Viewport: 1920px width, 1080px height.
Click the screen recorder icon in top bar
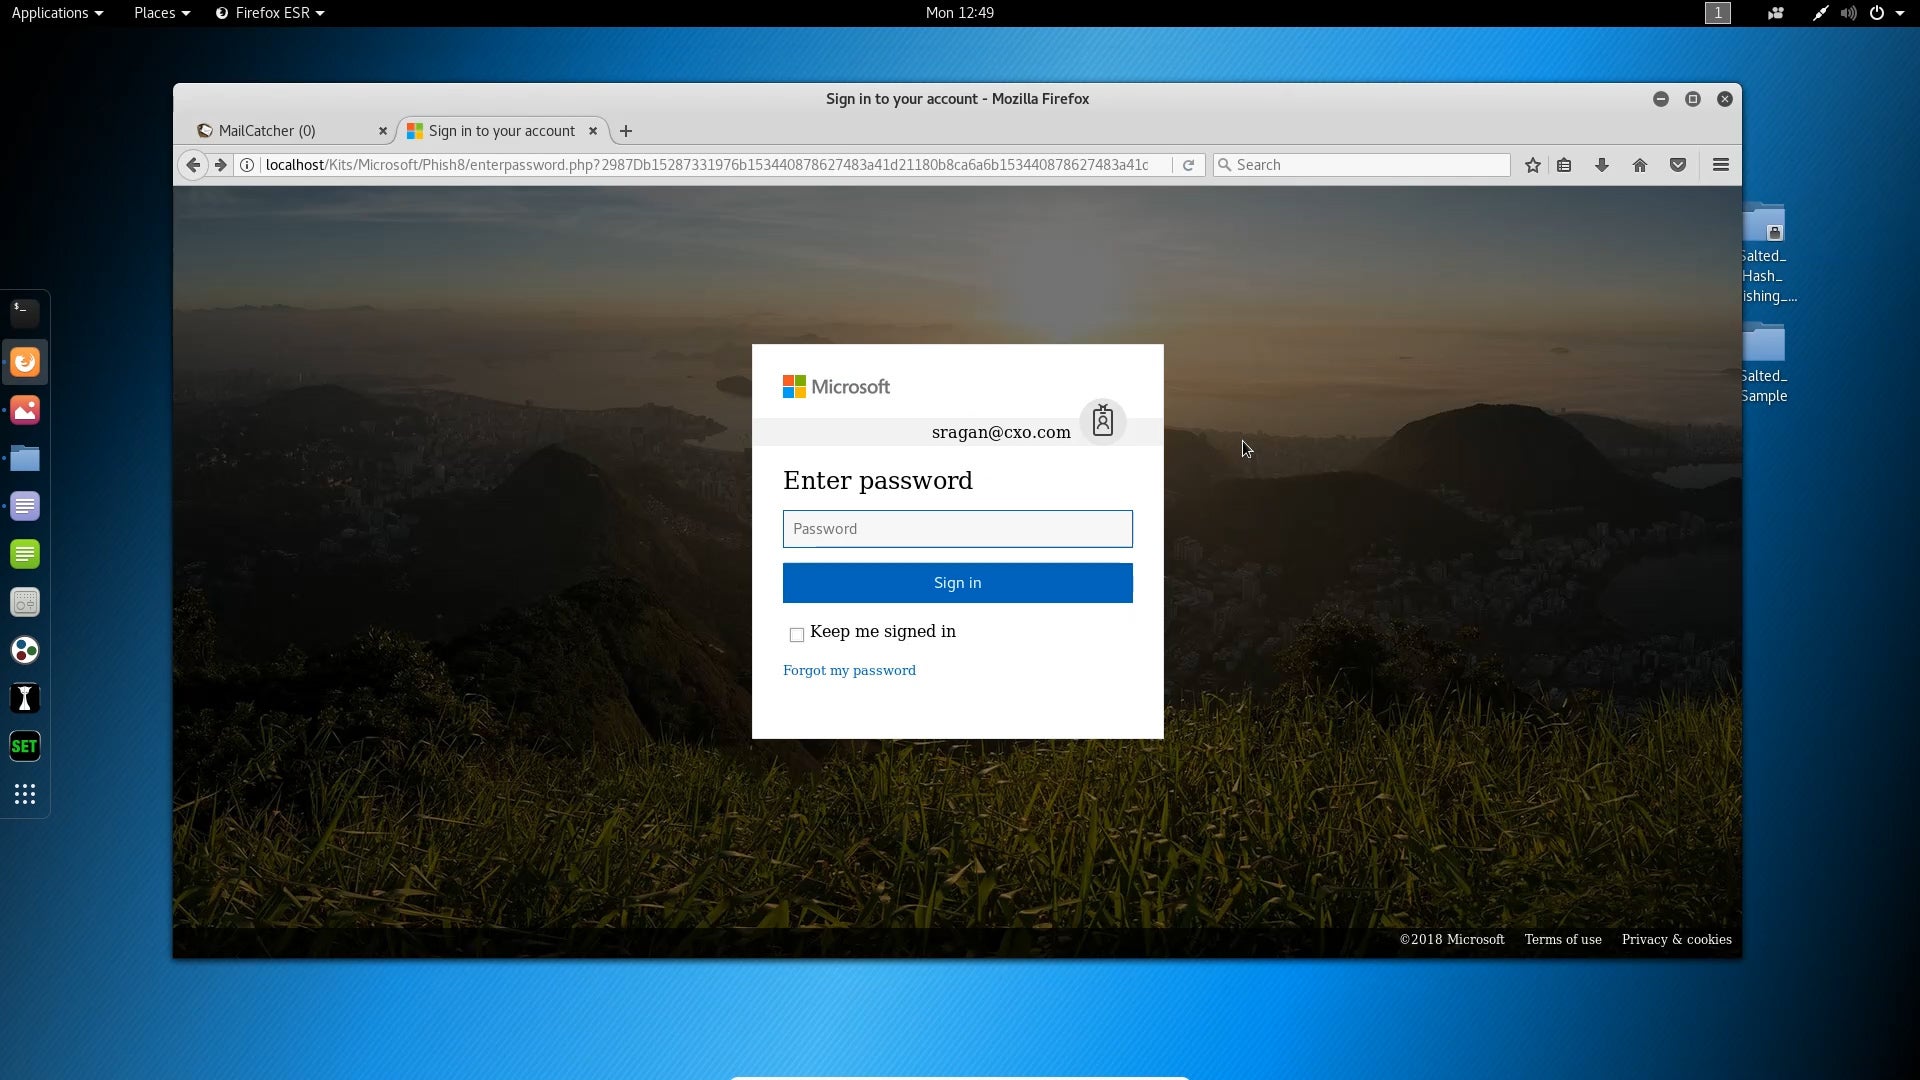tap(1776, 13)
